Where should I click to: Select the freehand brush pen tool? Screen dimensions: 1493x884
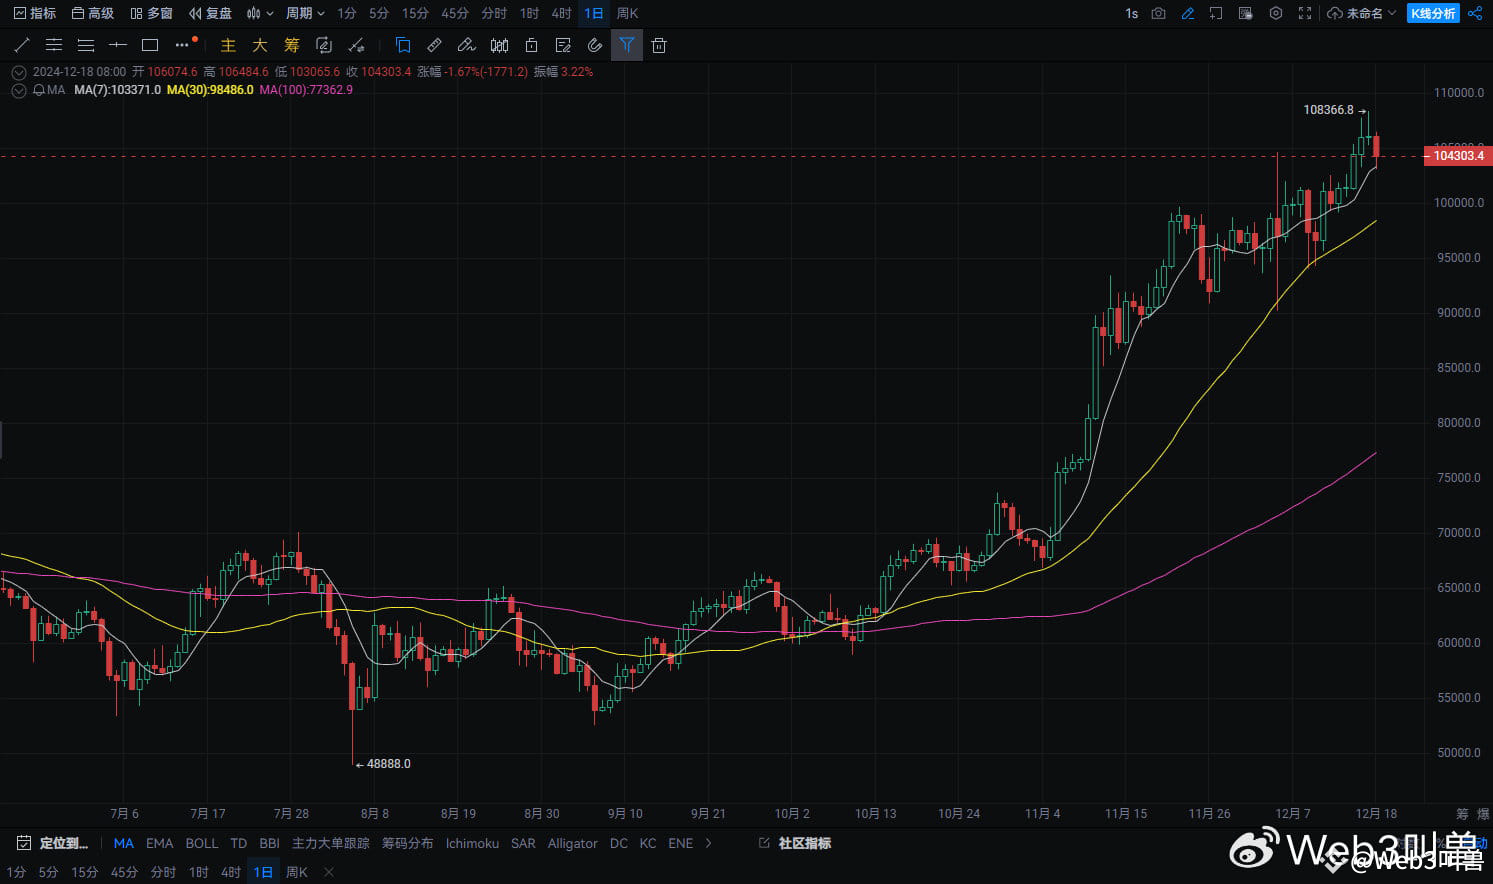pyautogui.click(x=467, y=45)
